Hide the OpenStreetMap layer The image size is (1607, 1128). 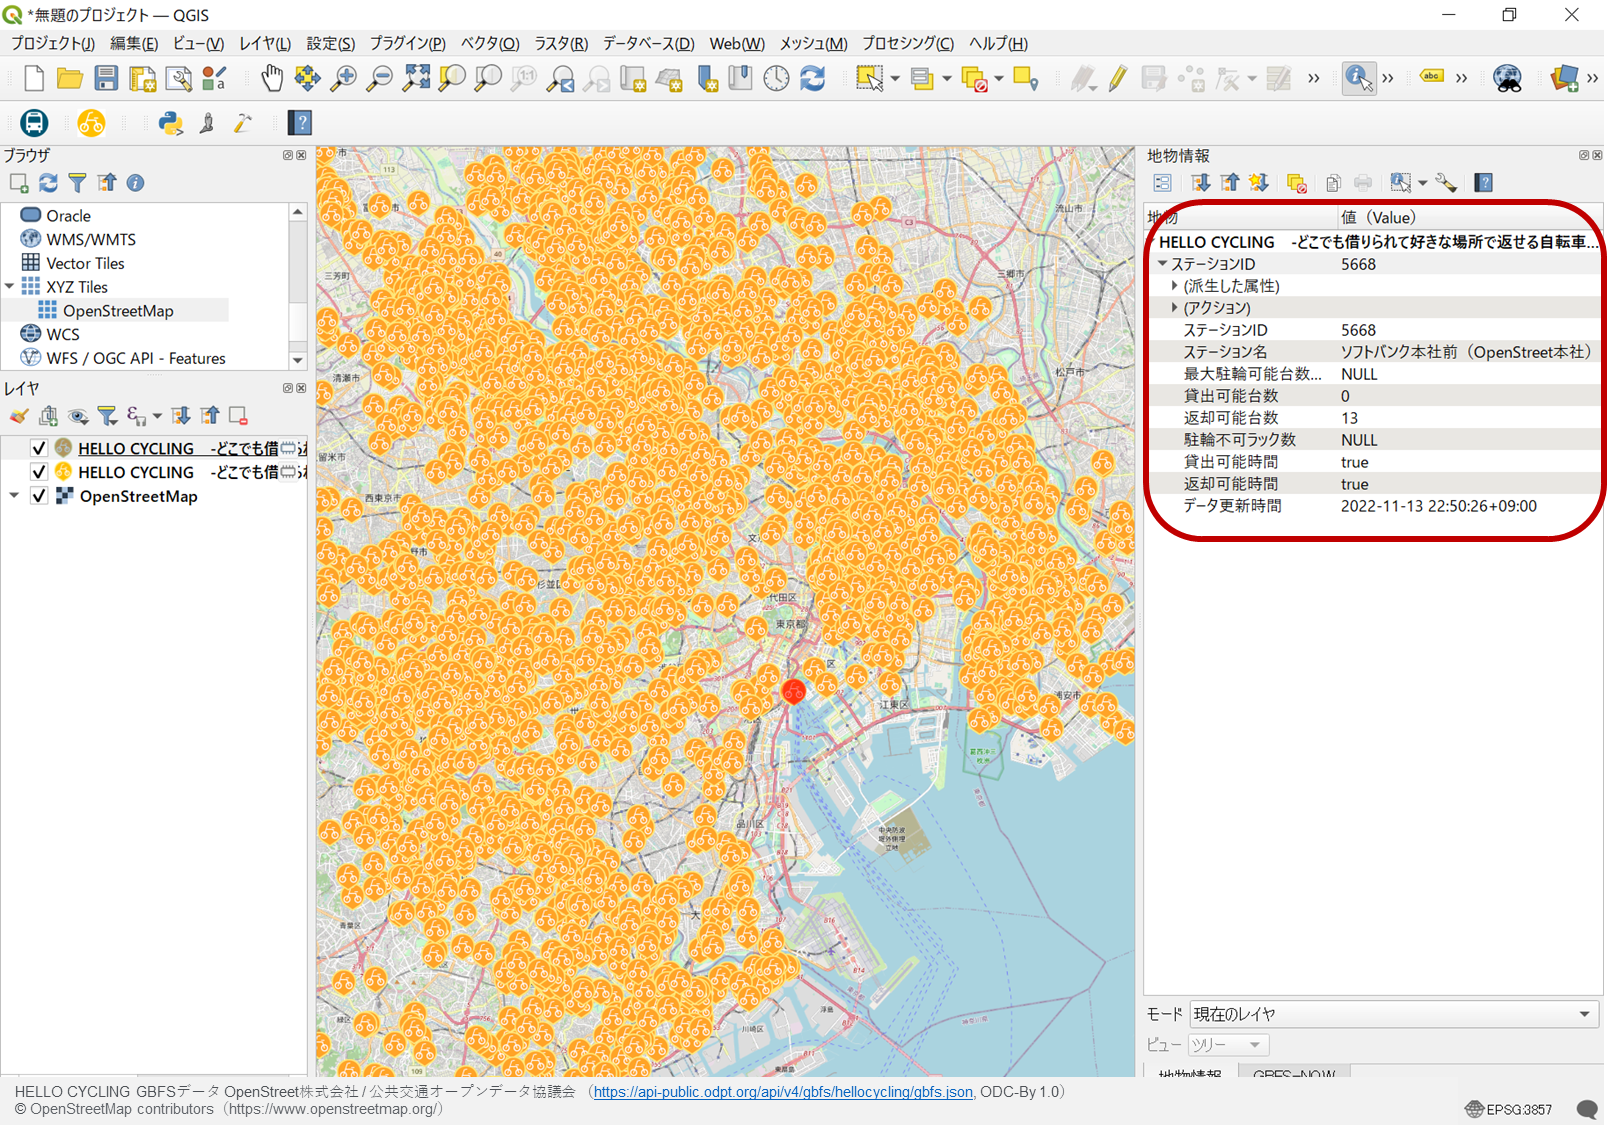pos(39,496)
